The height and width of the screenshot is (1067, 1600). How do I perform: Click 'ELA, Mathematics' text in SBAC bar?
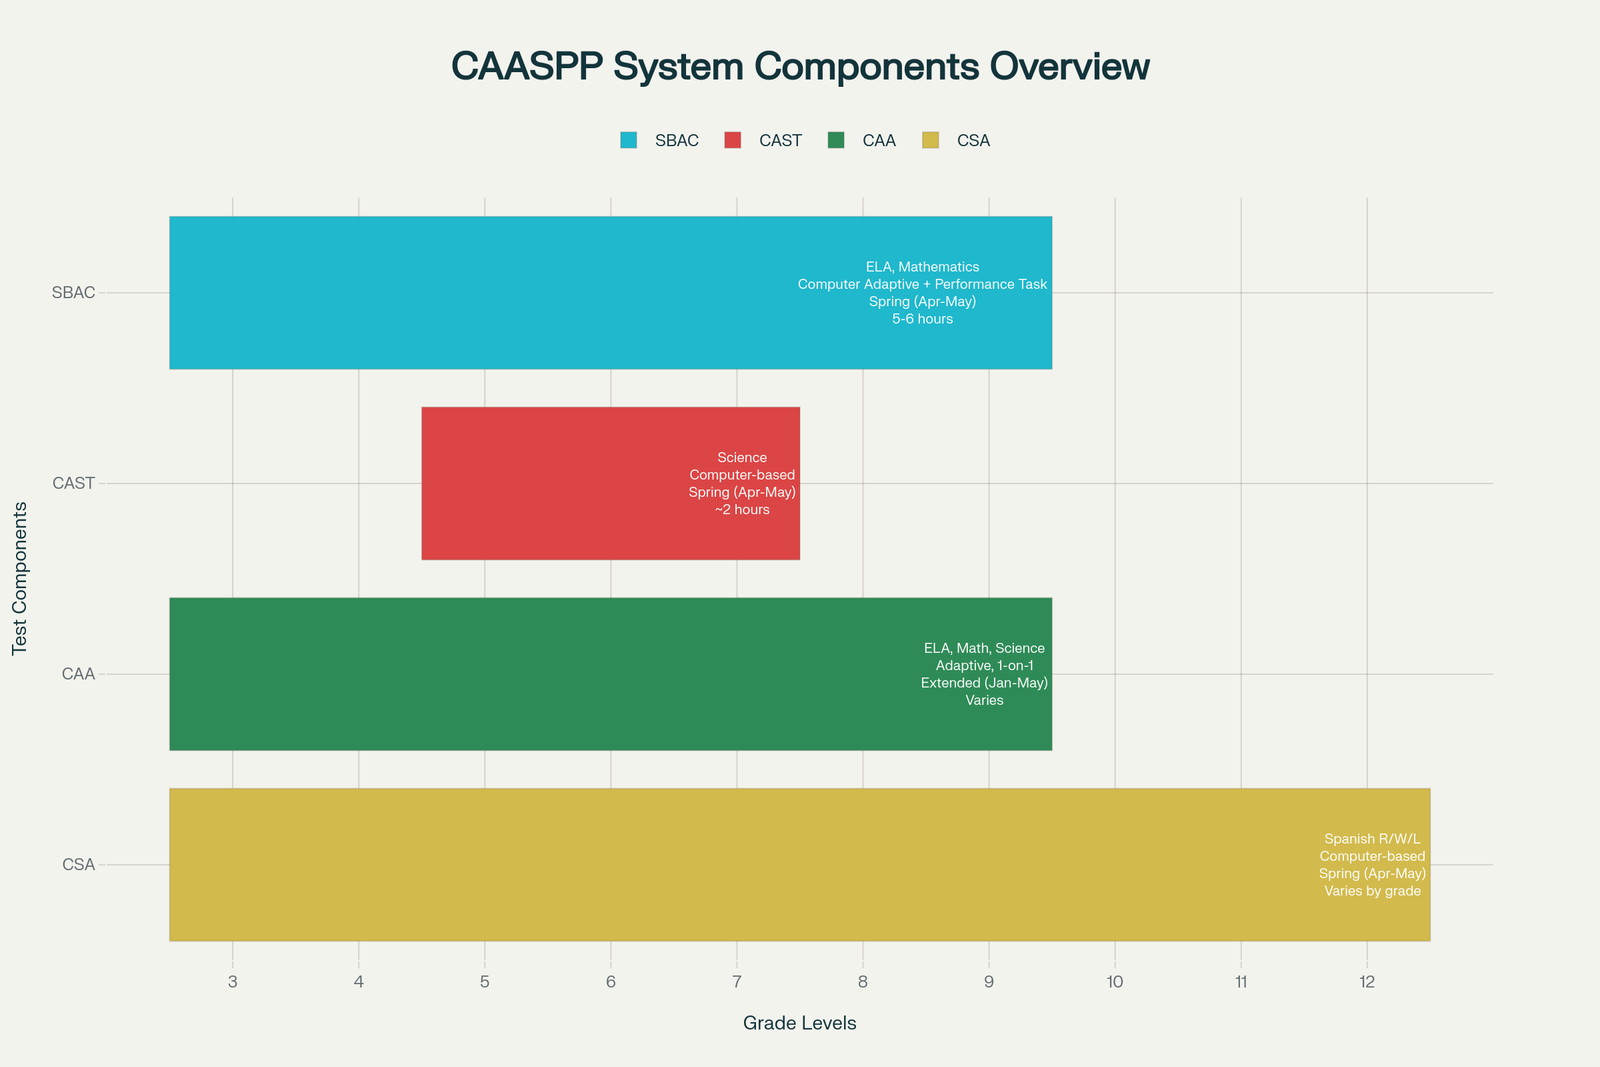pyautogui.click(x=922, y=267)
